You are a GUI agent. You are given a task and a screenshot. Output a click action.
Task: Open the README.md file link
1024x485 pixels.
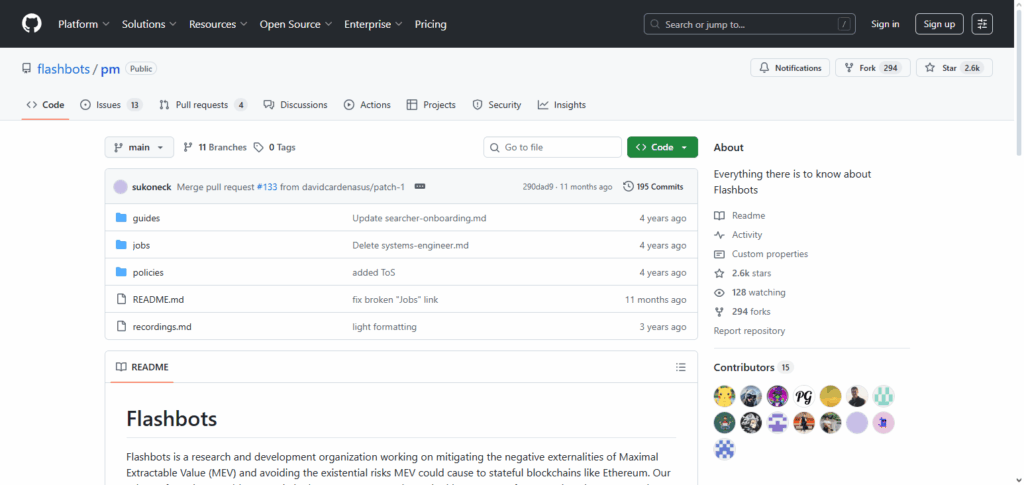[158, 299]
